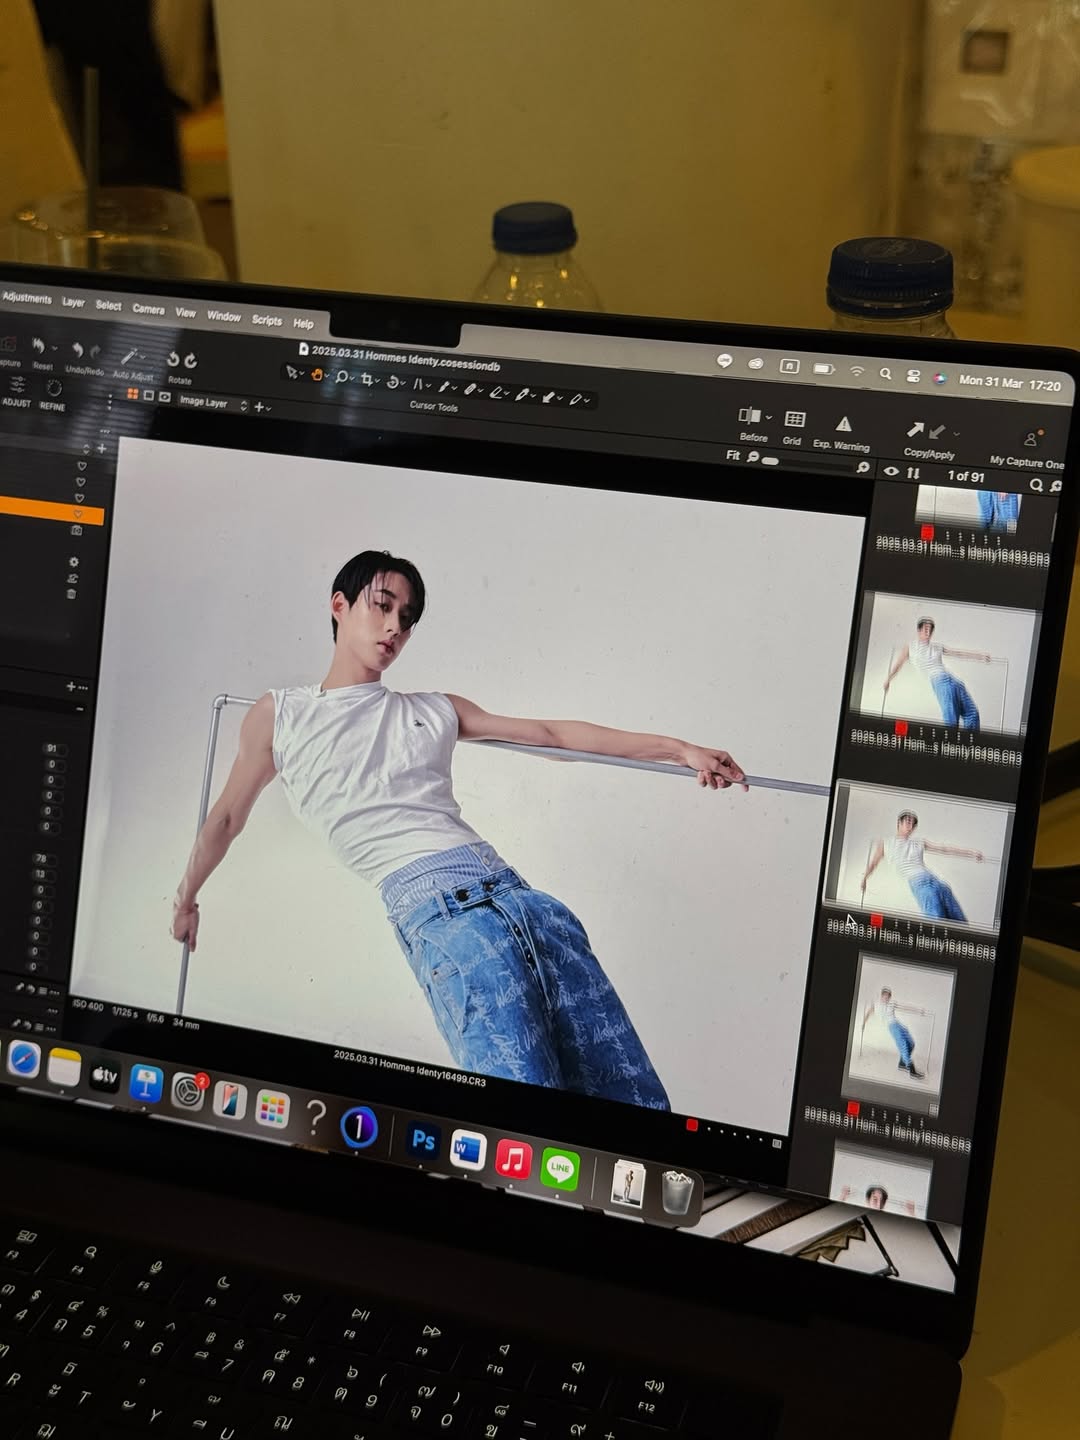Open Apple TV from the Dock

(105, 1076)
